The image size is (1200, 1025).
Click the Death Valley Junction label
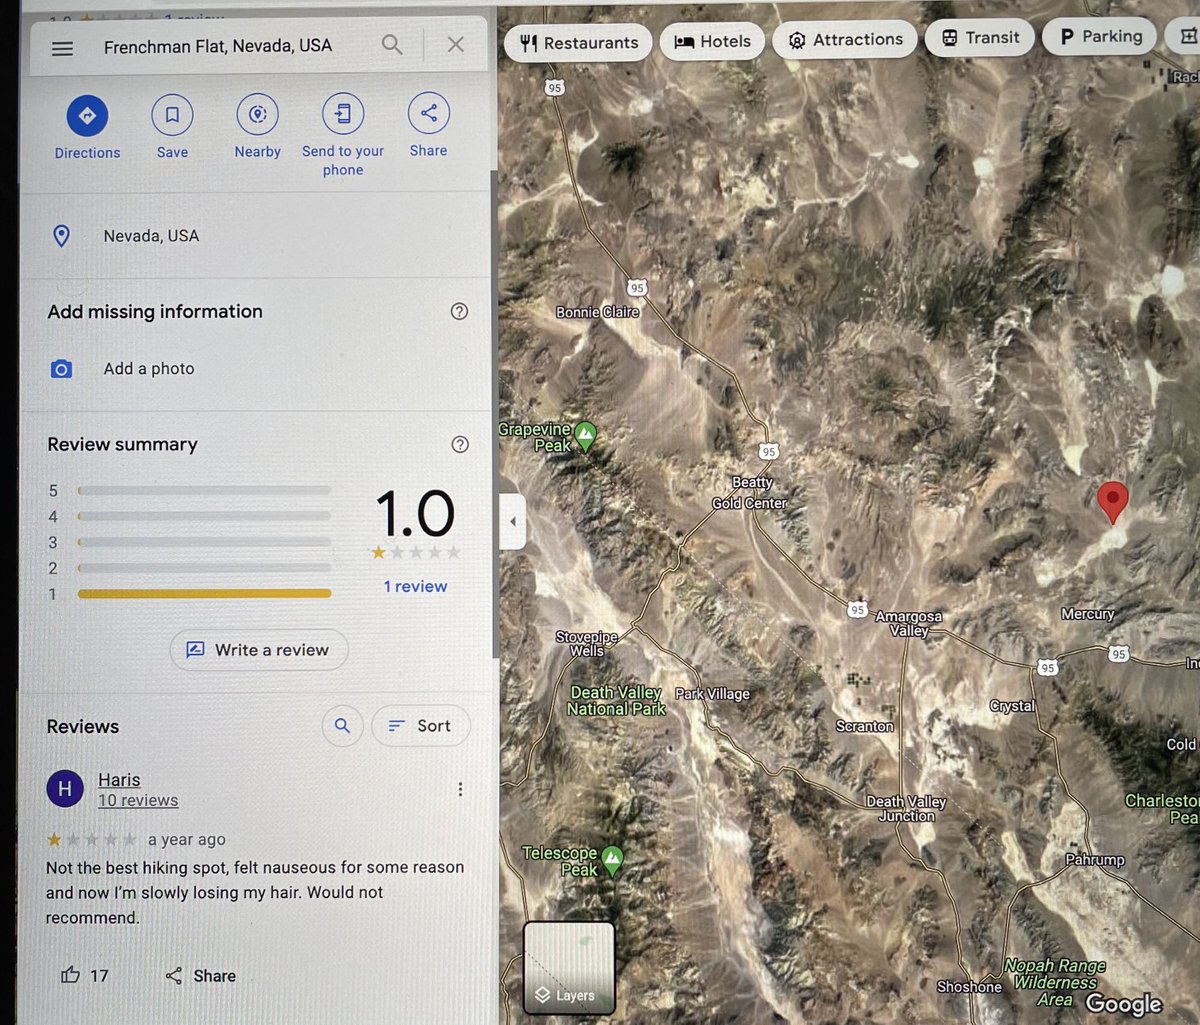[x=906, y=809]
